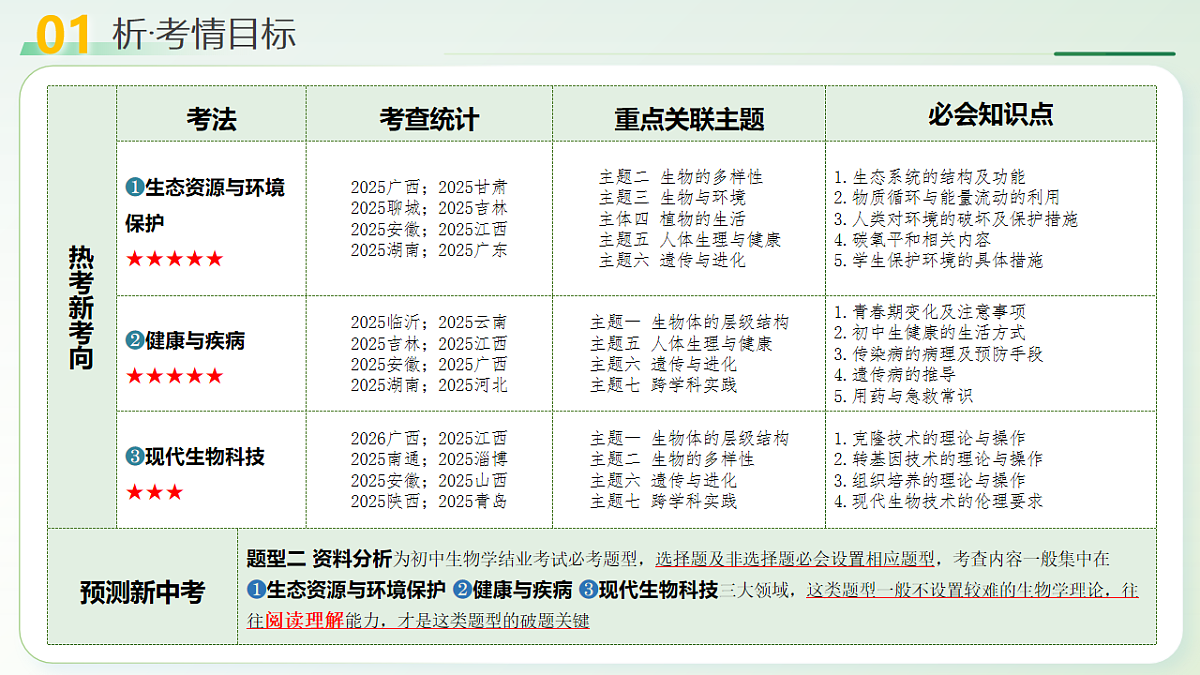1200x675 pixels.
Task: Select the entry "2025湖南；2025广东"
Action: coord(429,250)
